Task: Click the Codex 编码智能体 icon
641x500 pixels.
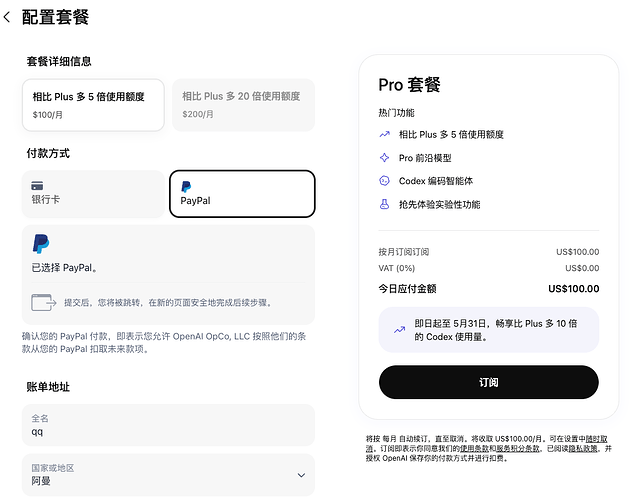Action: click(385, 181)
